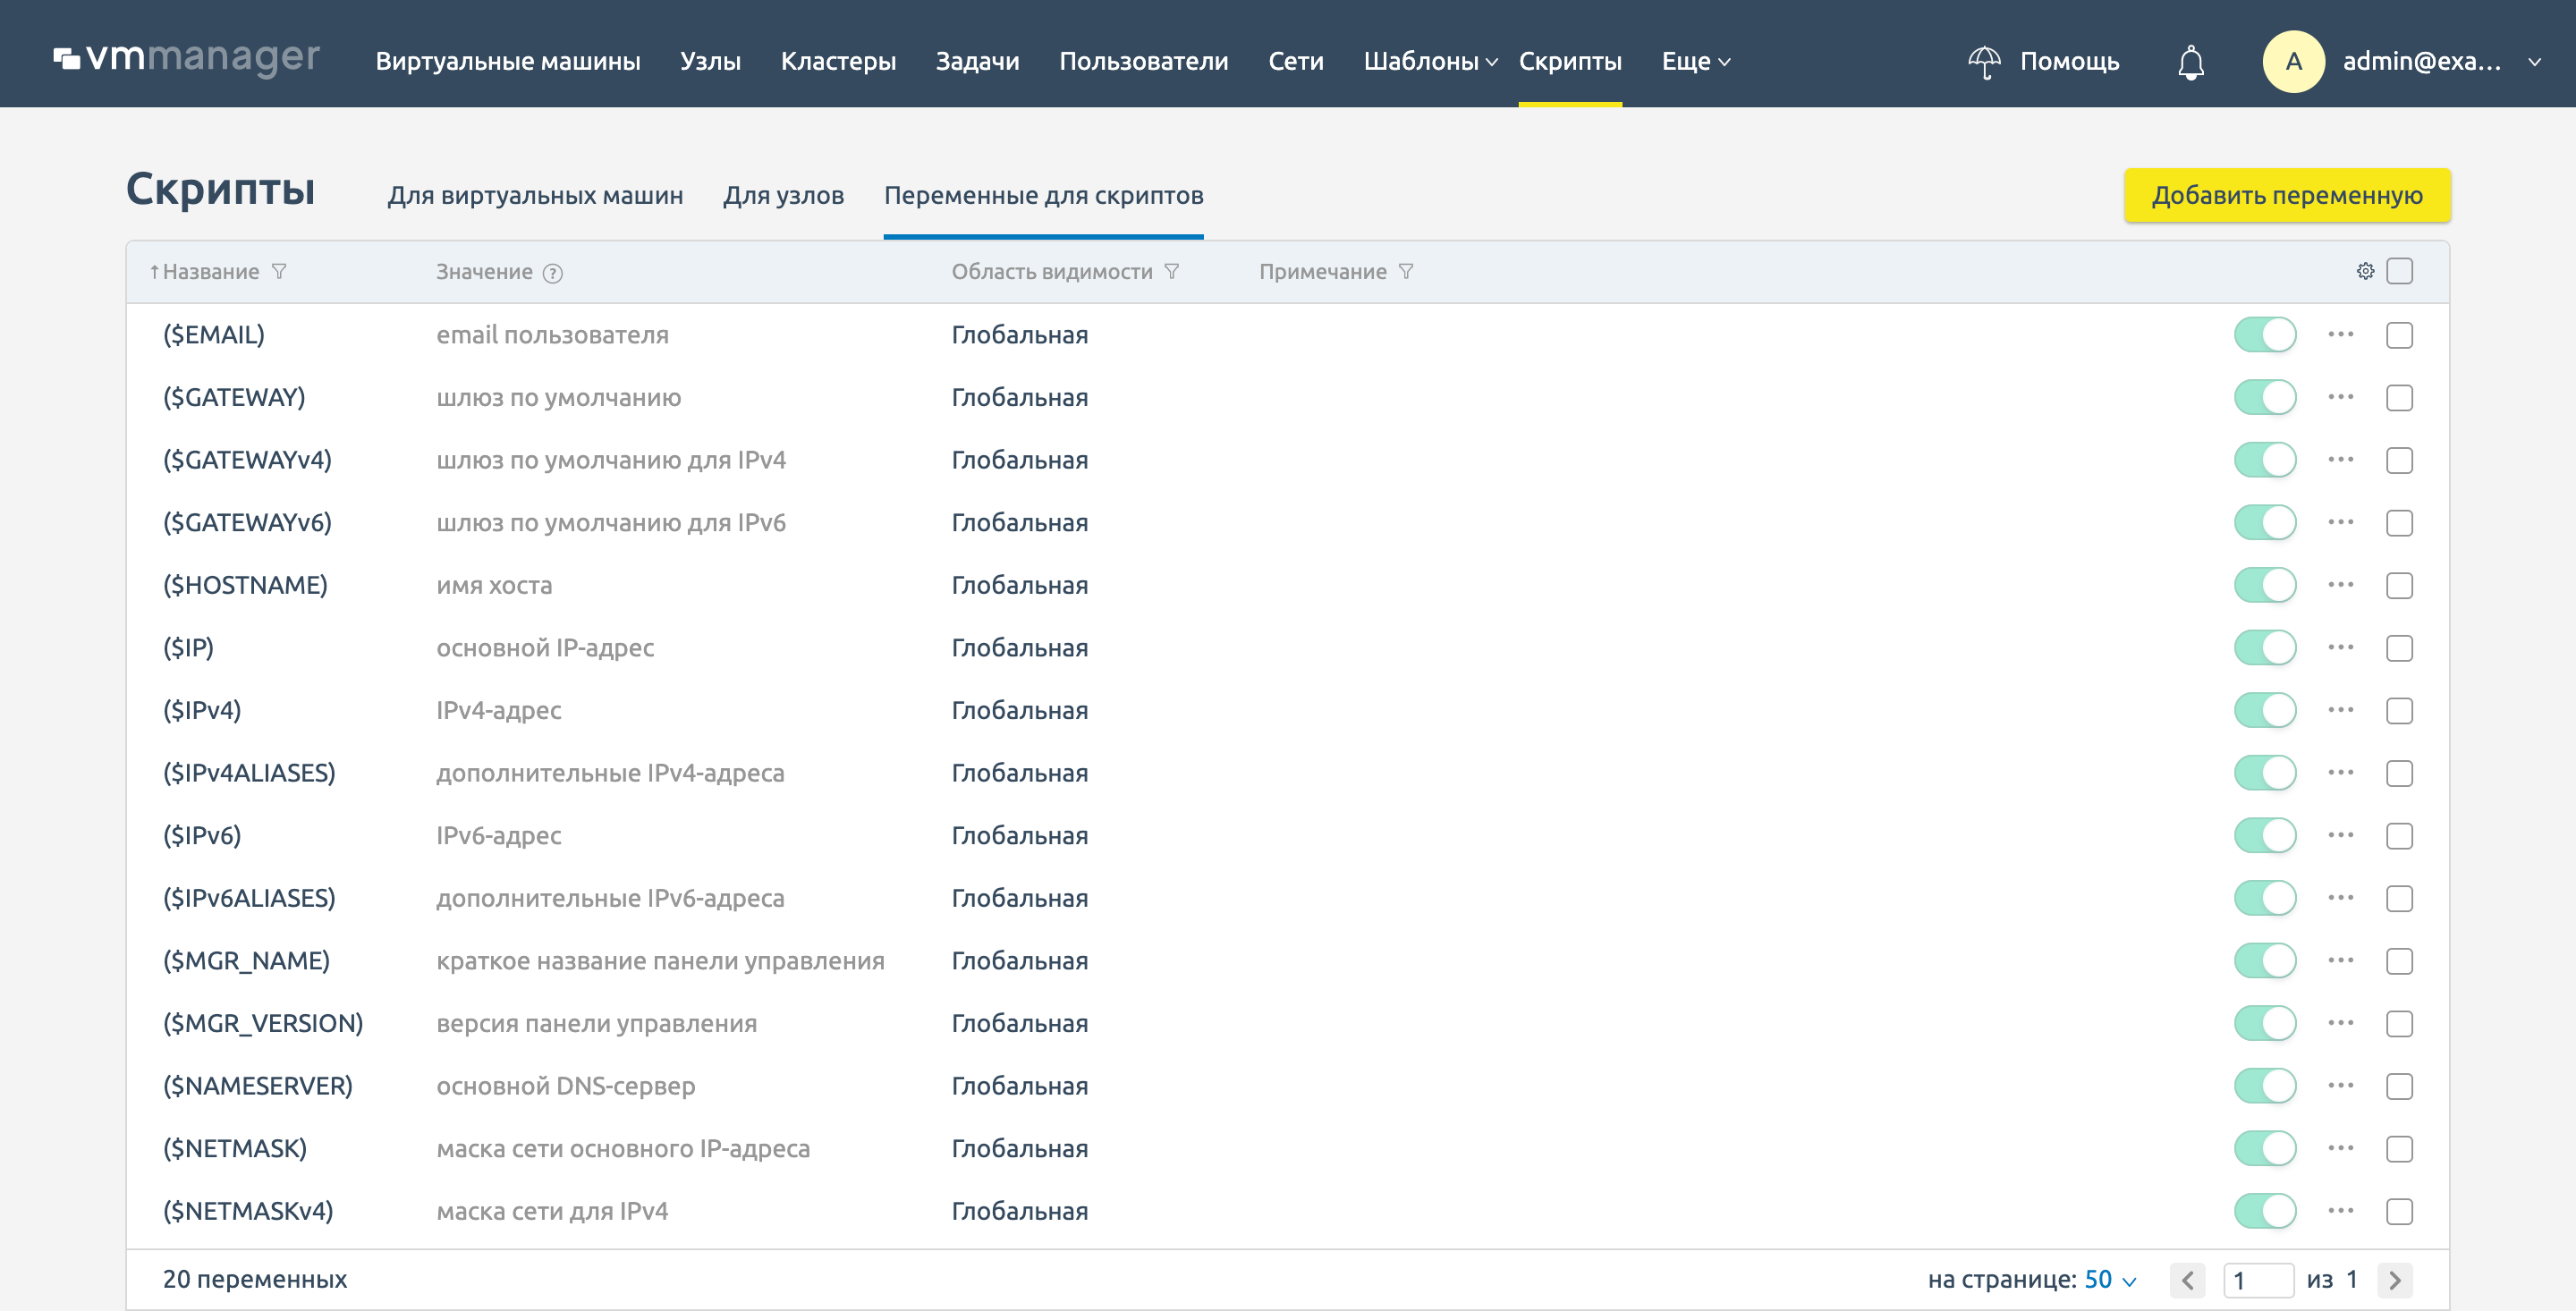Open actions menu for ($IP)
The image size is (2576, 1311).
(2340, 648)
